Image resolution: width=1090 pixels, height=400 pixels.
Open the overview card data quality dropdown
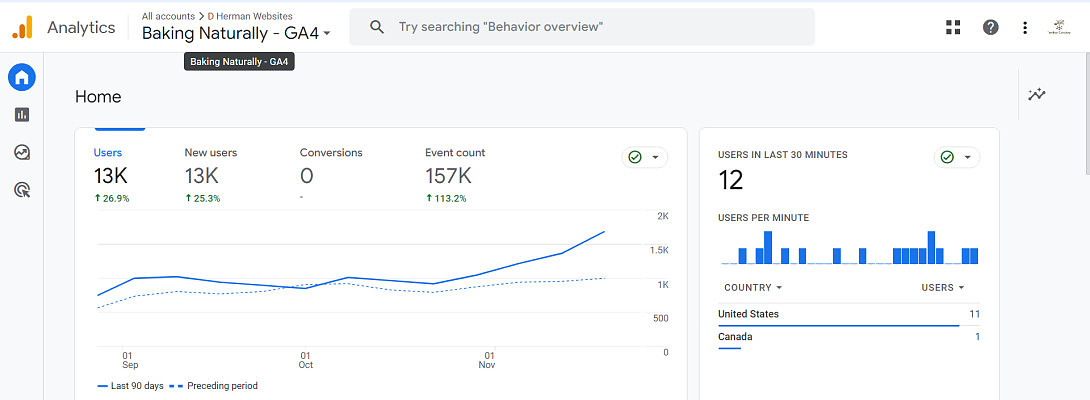click(x=645, y=157)
